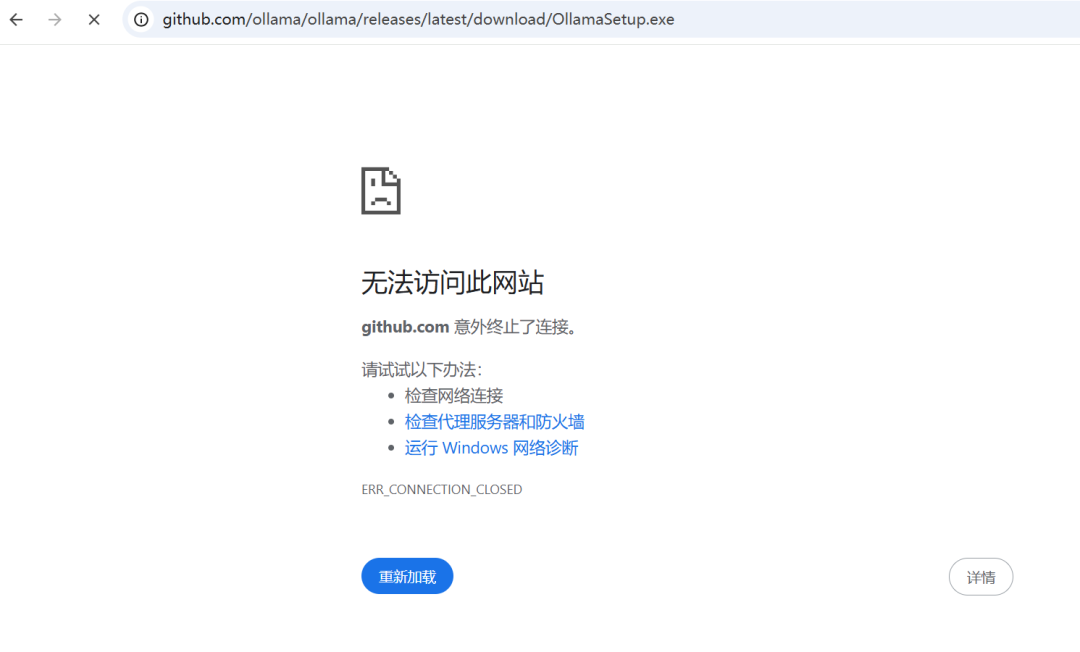Click the 请试试以下办法 text line

[x=422, y=370]
